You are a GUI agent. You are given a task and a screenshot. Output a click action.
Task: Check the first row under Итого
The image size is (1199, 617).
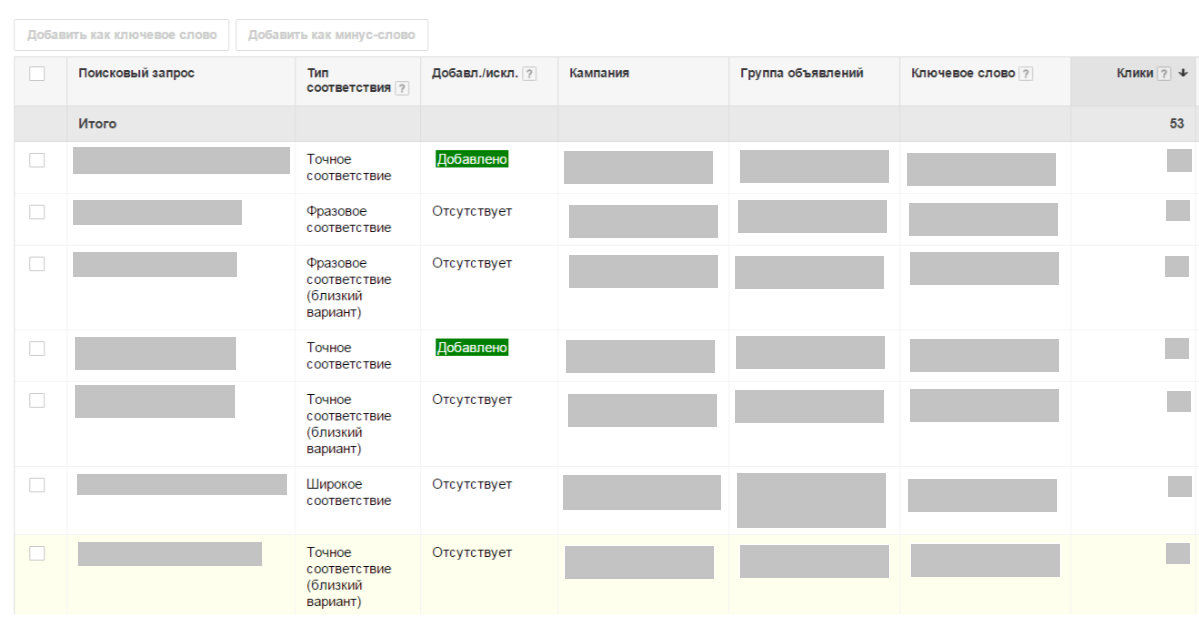coord(37,160)
